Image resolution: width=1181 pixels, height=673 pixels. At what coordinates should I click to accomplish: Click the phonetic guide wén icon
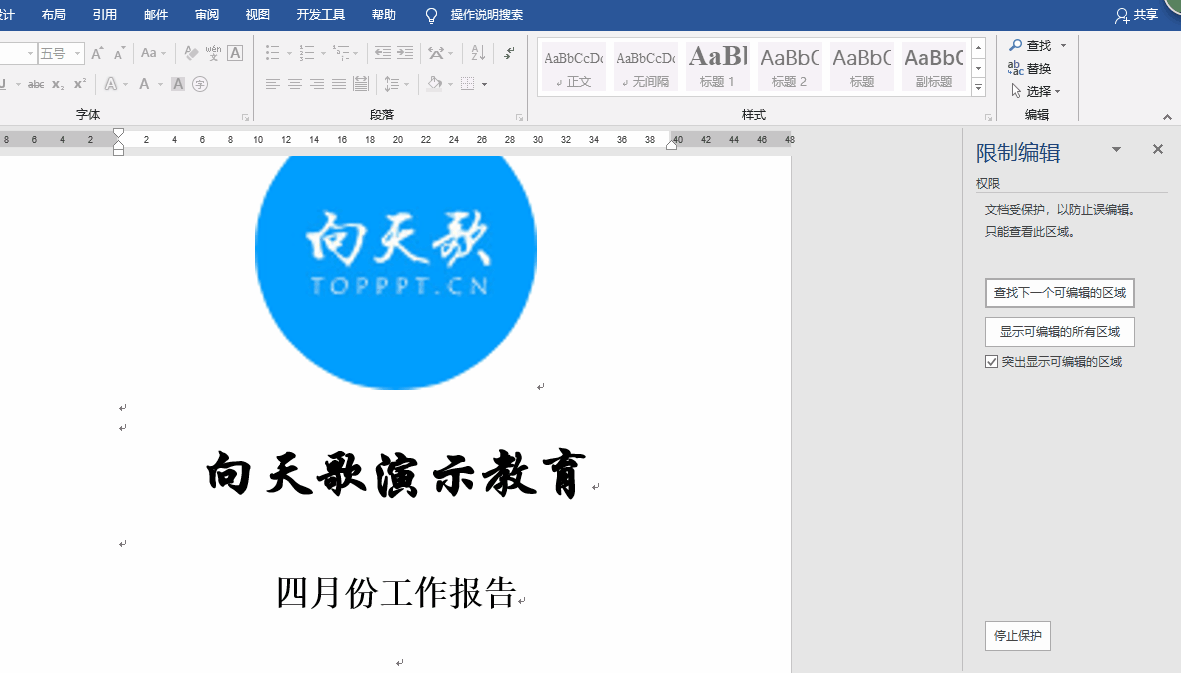click(x=213, y=53)
